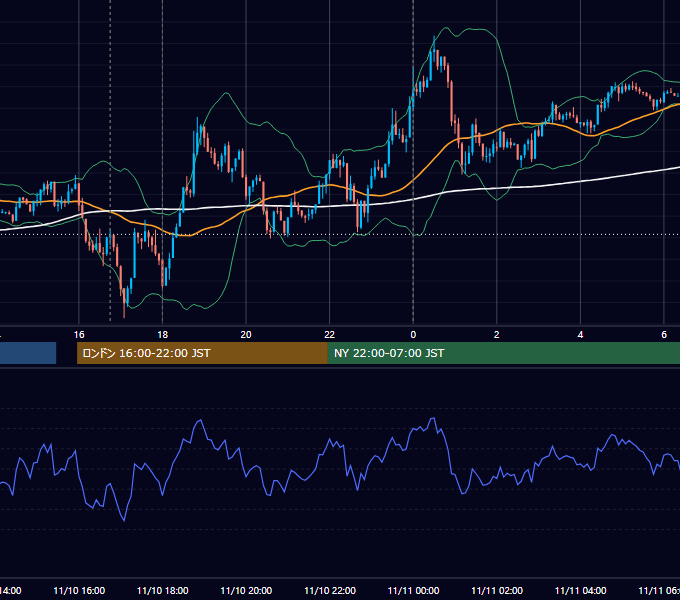The height and width of the screenshot is (600, 680).
Task: Select the "20" hour label on upper axis
Action: [246, 335]
